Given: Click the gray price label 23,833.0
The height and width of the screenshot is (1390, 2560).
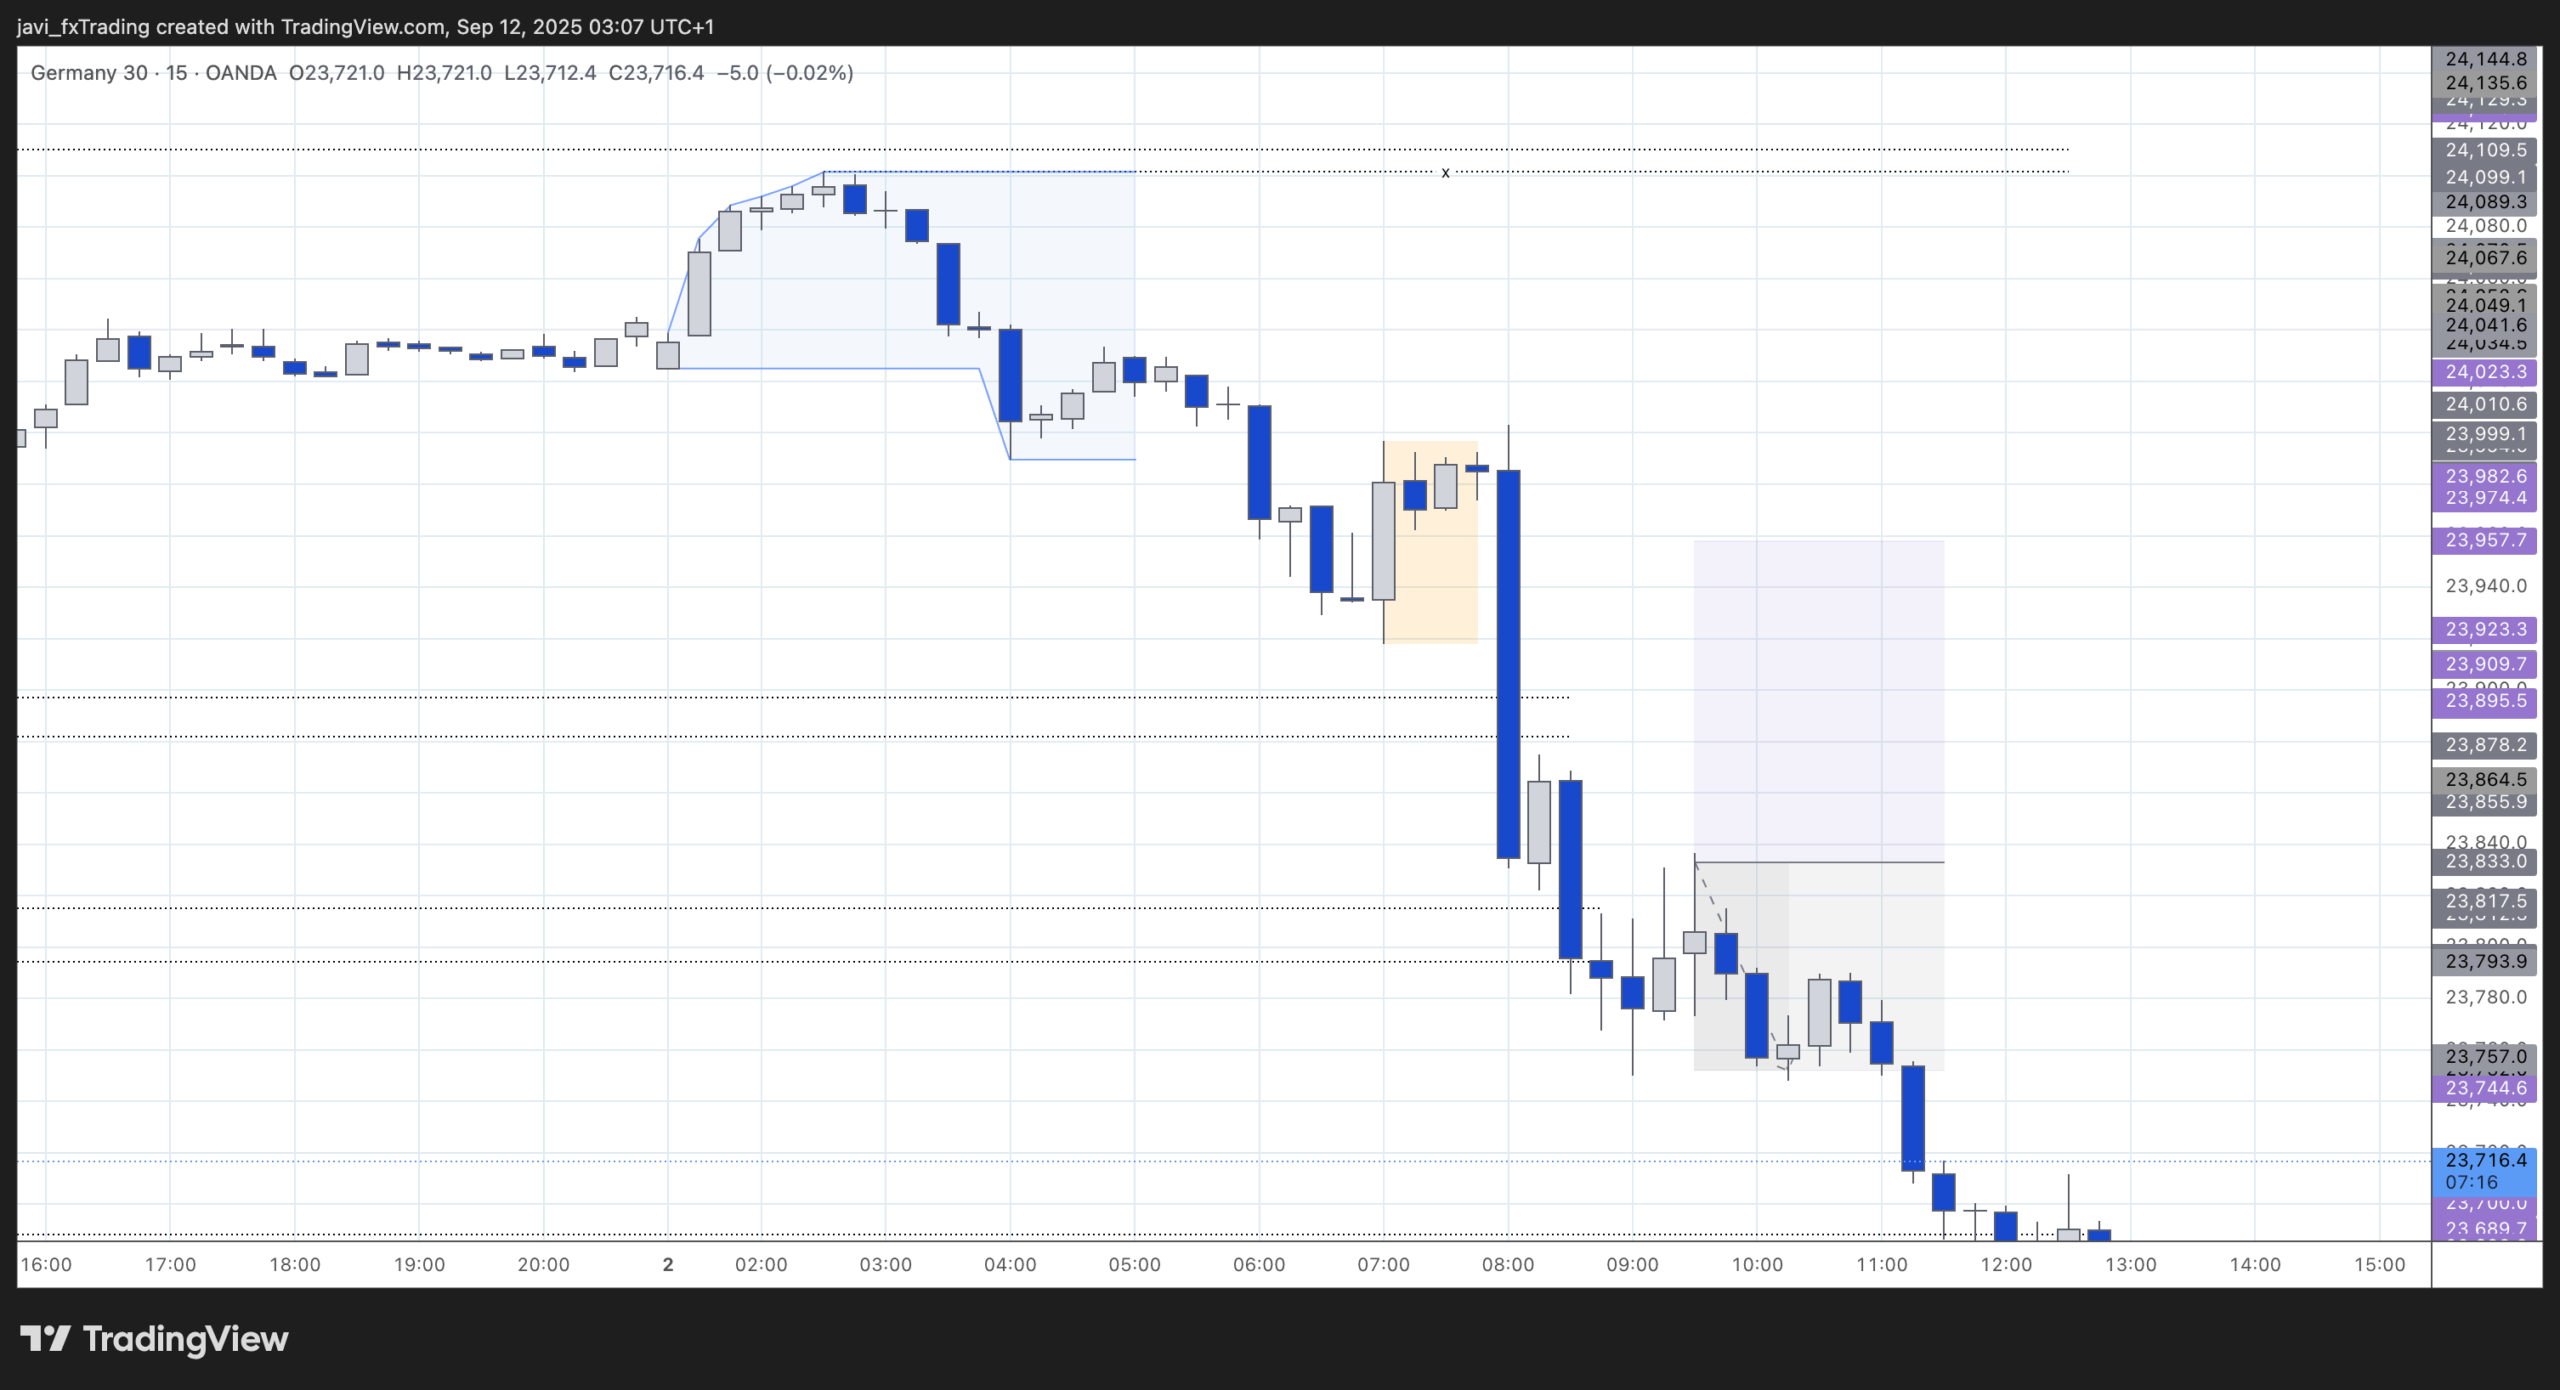Looking at the screenshot, I should tap(2486, 861).
